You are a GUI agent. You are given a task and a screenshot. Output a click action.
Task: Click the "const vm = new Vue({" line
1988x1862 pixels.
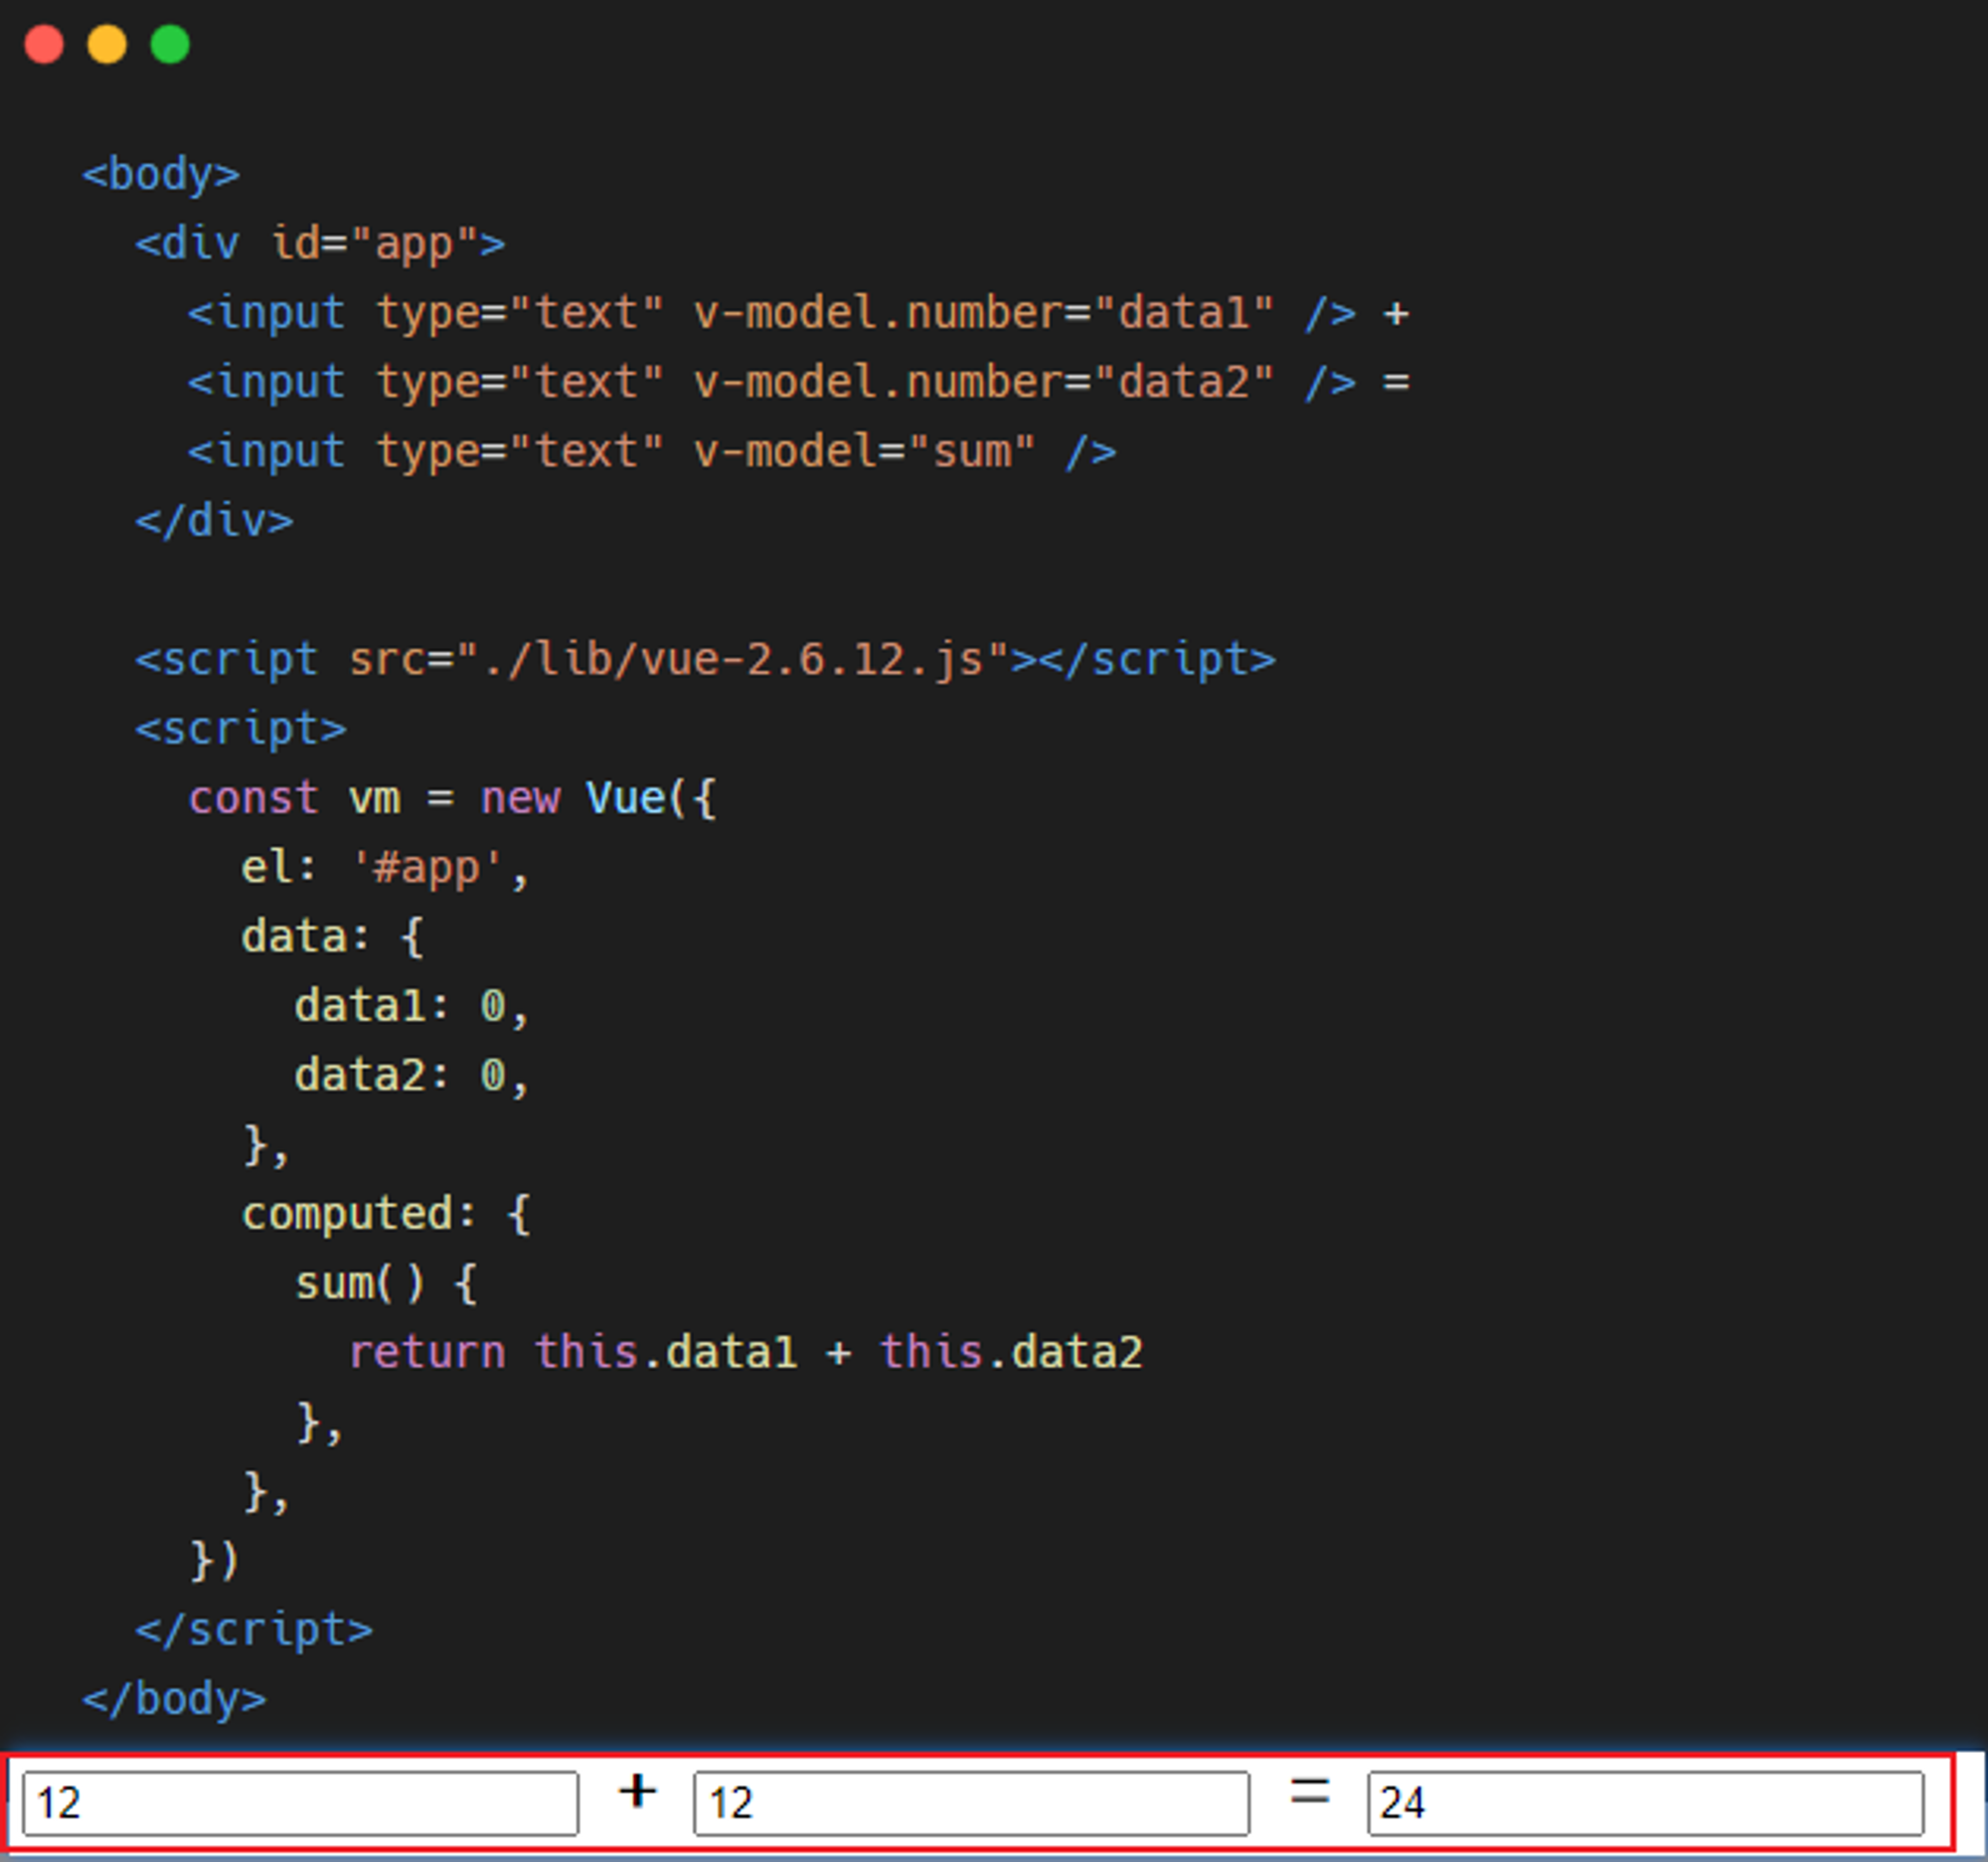click(453, 798)
